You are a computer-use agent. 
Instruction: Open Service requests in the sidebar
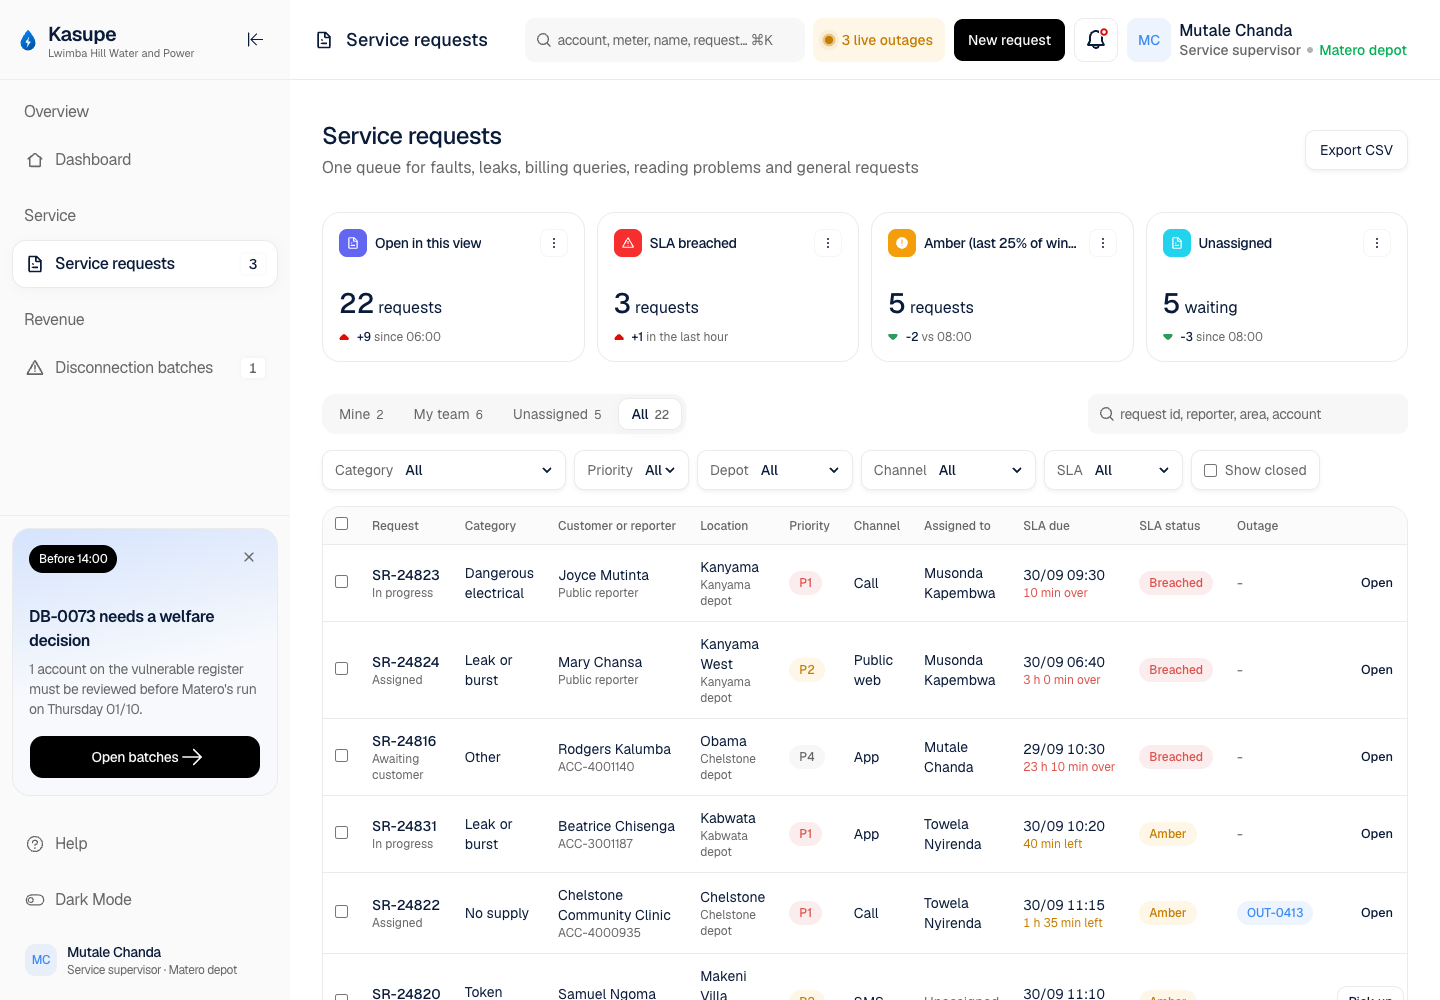pos(145,264)
